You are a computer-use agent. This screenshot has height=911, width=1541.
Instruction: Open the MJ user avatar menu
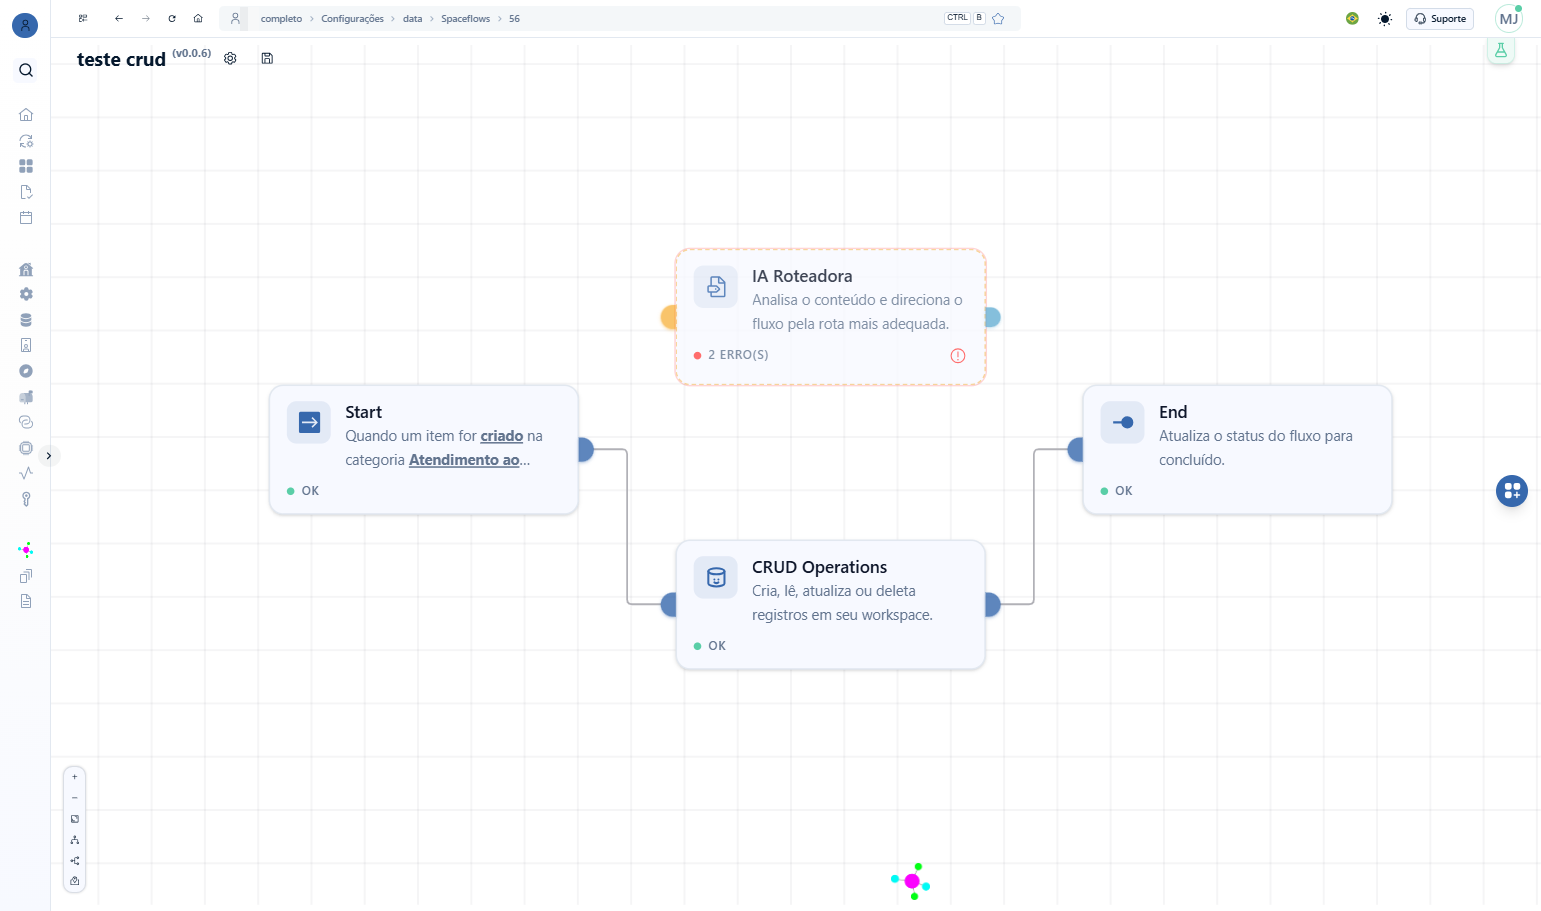click(x=1509, y=18)
